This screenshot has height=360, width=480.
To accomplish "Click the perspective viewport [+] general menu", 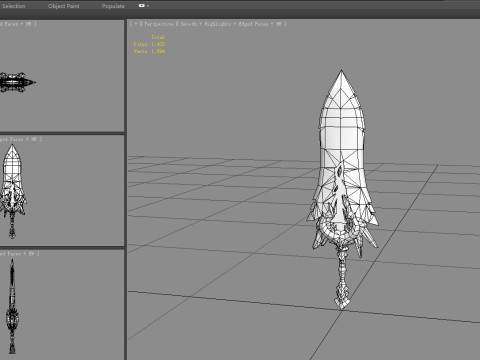I will tap(135, 24).
